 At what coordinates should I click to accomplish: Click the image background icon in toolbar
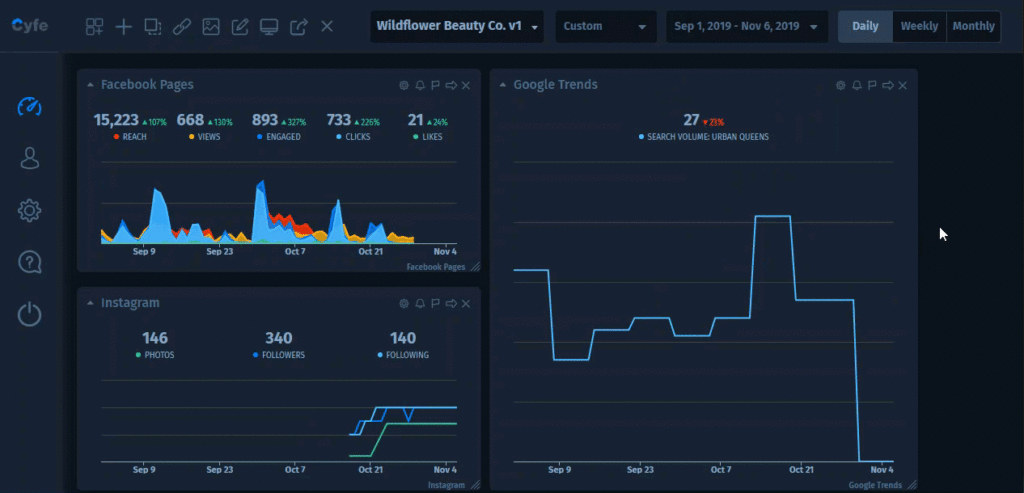click(211, 27)
